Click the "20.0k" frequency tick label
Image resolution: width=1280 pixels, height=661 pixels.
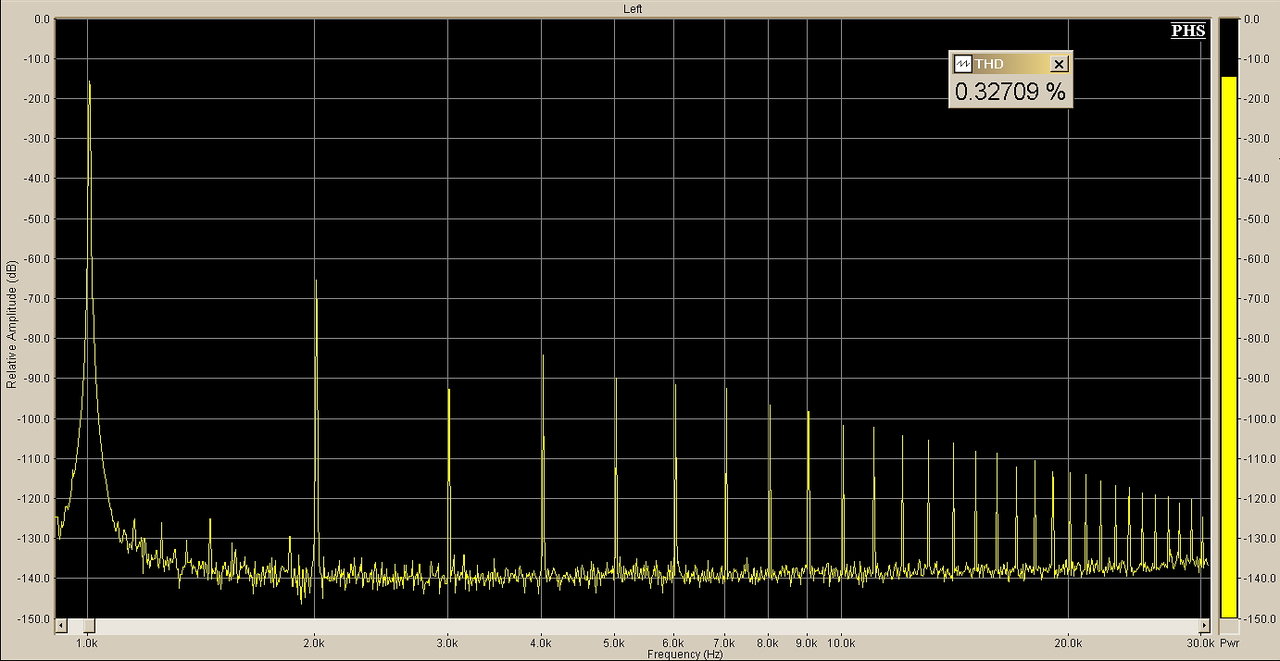[1068, 642]
